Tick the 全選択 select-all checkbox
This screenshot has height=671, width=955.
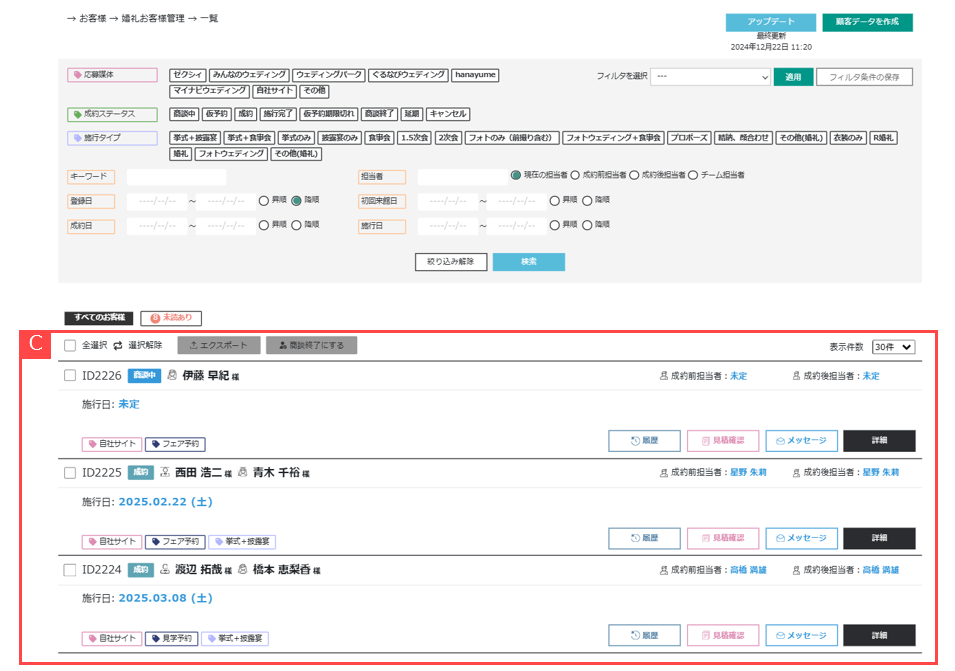tap(70, 346)
